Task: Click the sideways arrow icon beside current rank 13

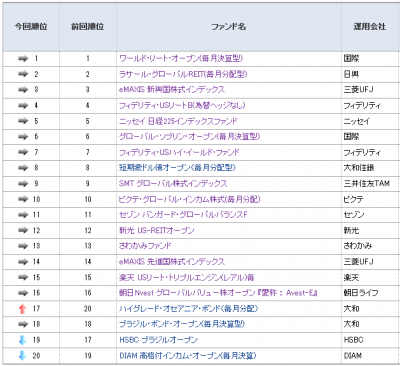Action: (x=23, y=246)
